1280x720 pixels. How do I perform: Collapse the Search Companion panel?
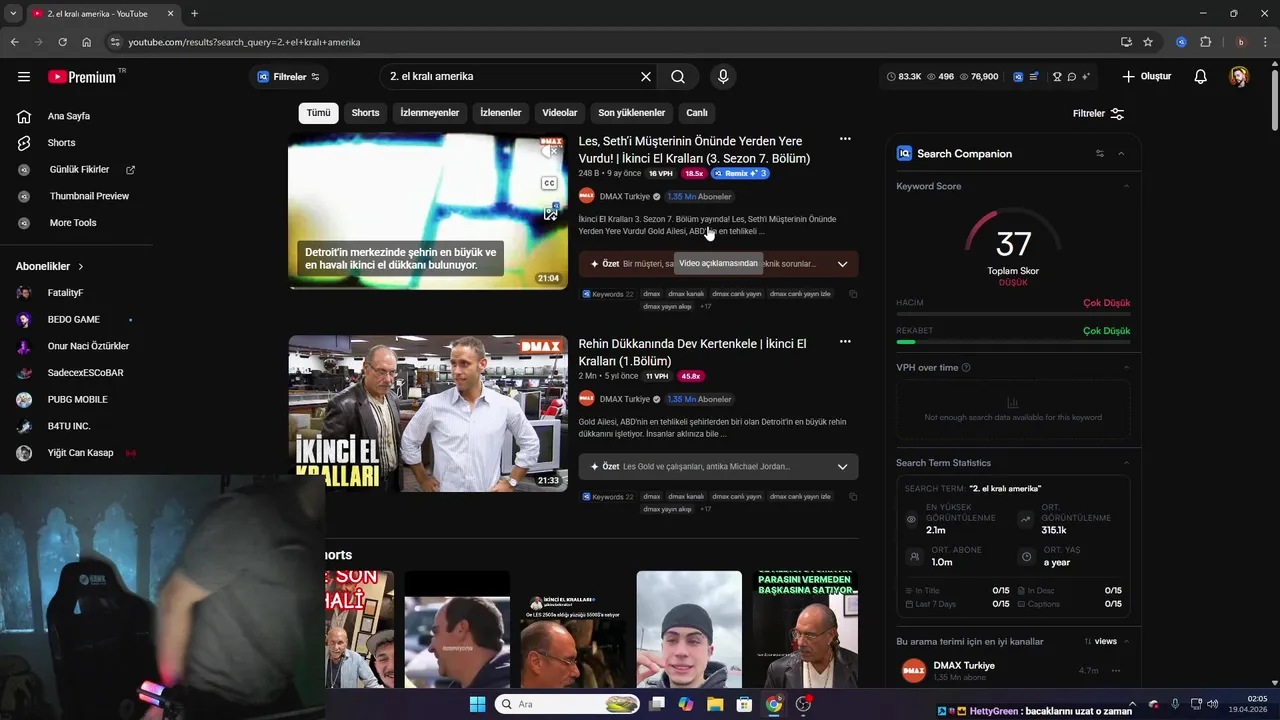coord(1121,154)
